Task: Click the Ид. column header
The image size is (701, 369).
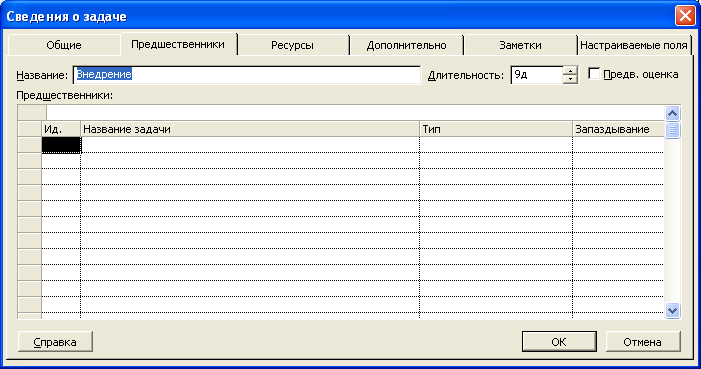Action: (61, 129)
